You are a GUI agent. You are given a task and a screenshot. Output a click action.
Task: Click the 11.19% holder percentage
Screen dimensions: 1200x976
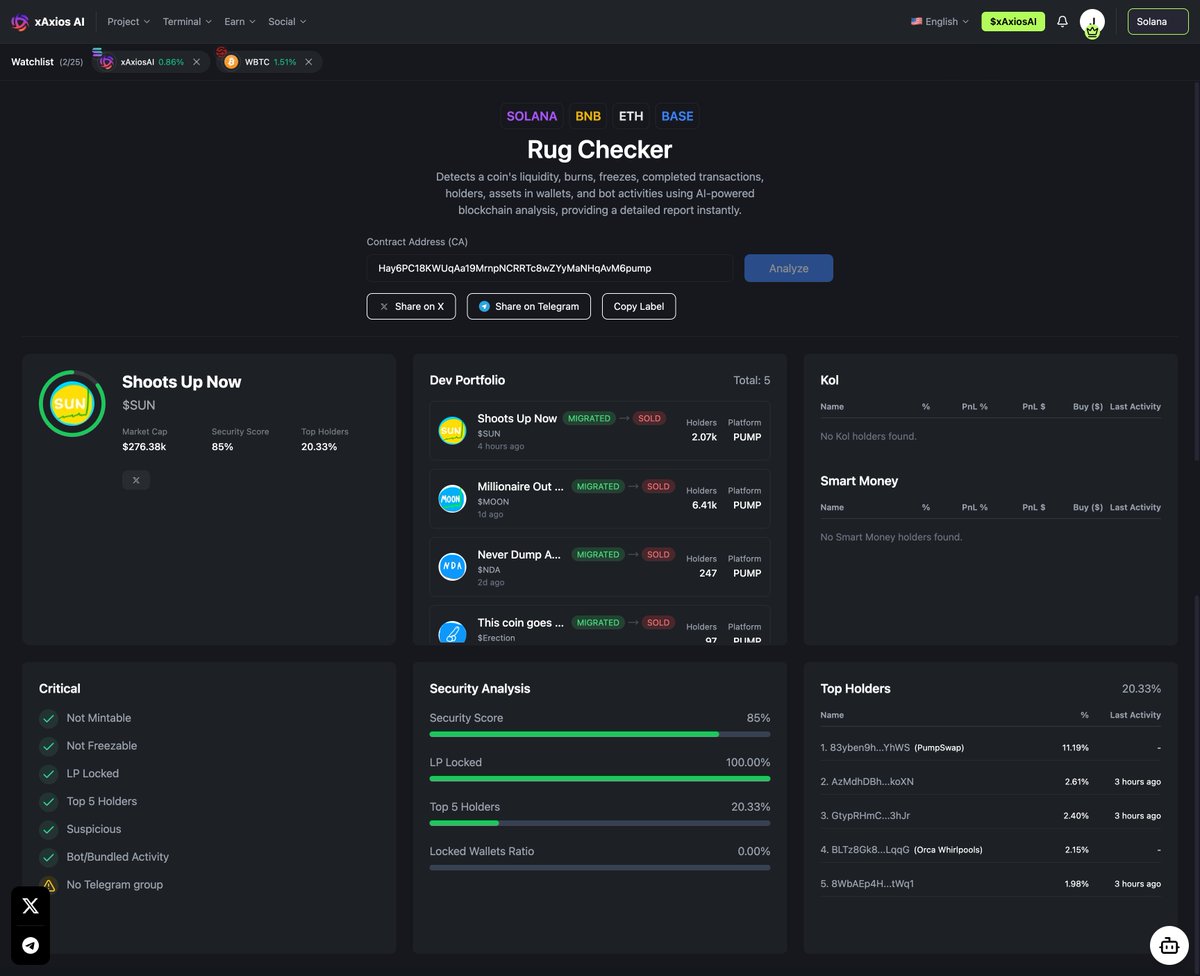point(1075,747)
